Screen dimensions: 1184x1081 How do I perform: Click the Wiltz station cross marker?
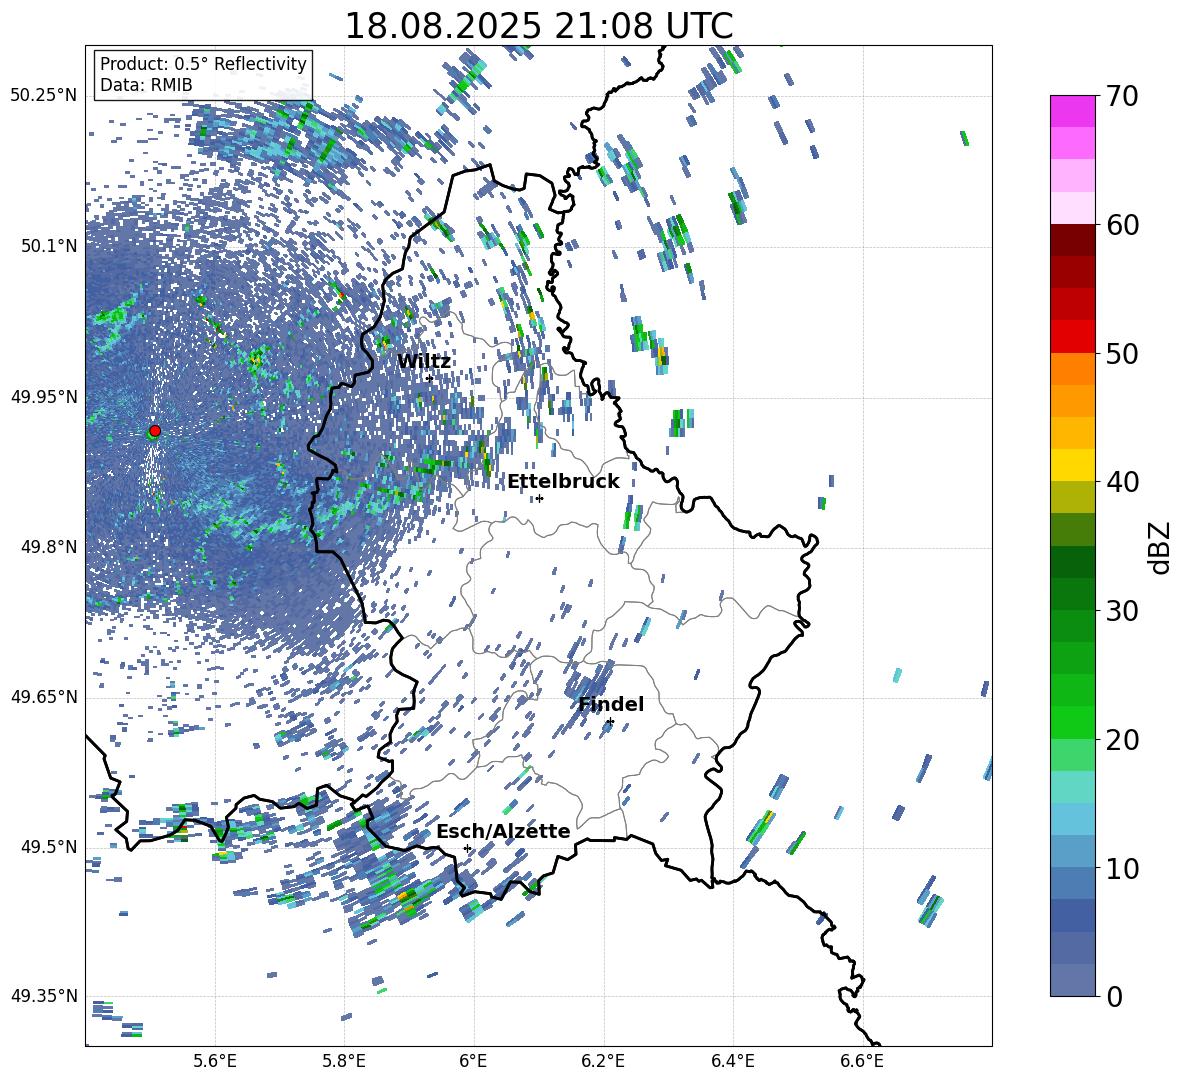[430, 378]
